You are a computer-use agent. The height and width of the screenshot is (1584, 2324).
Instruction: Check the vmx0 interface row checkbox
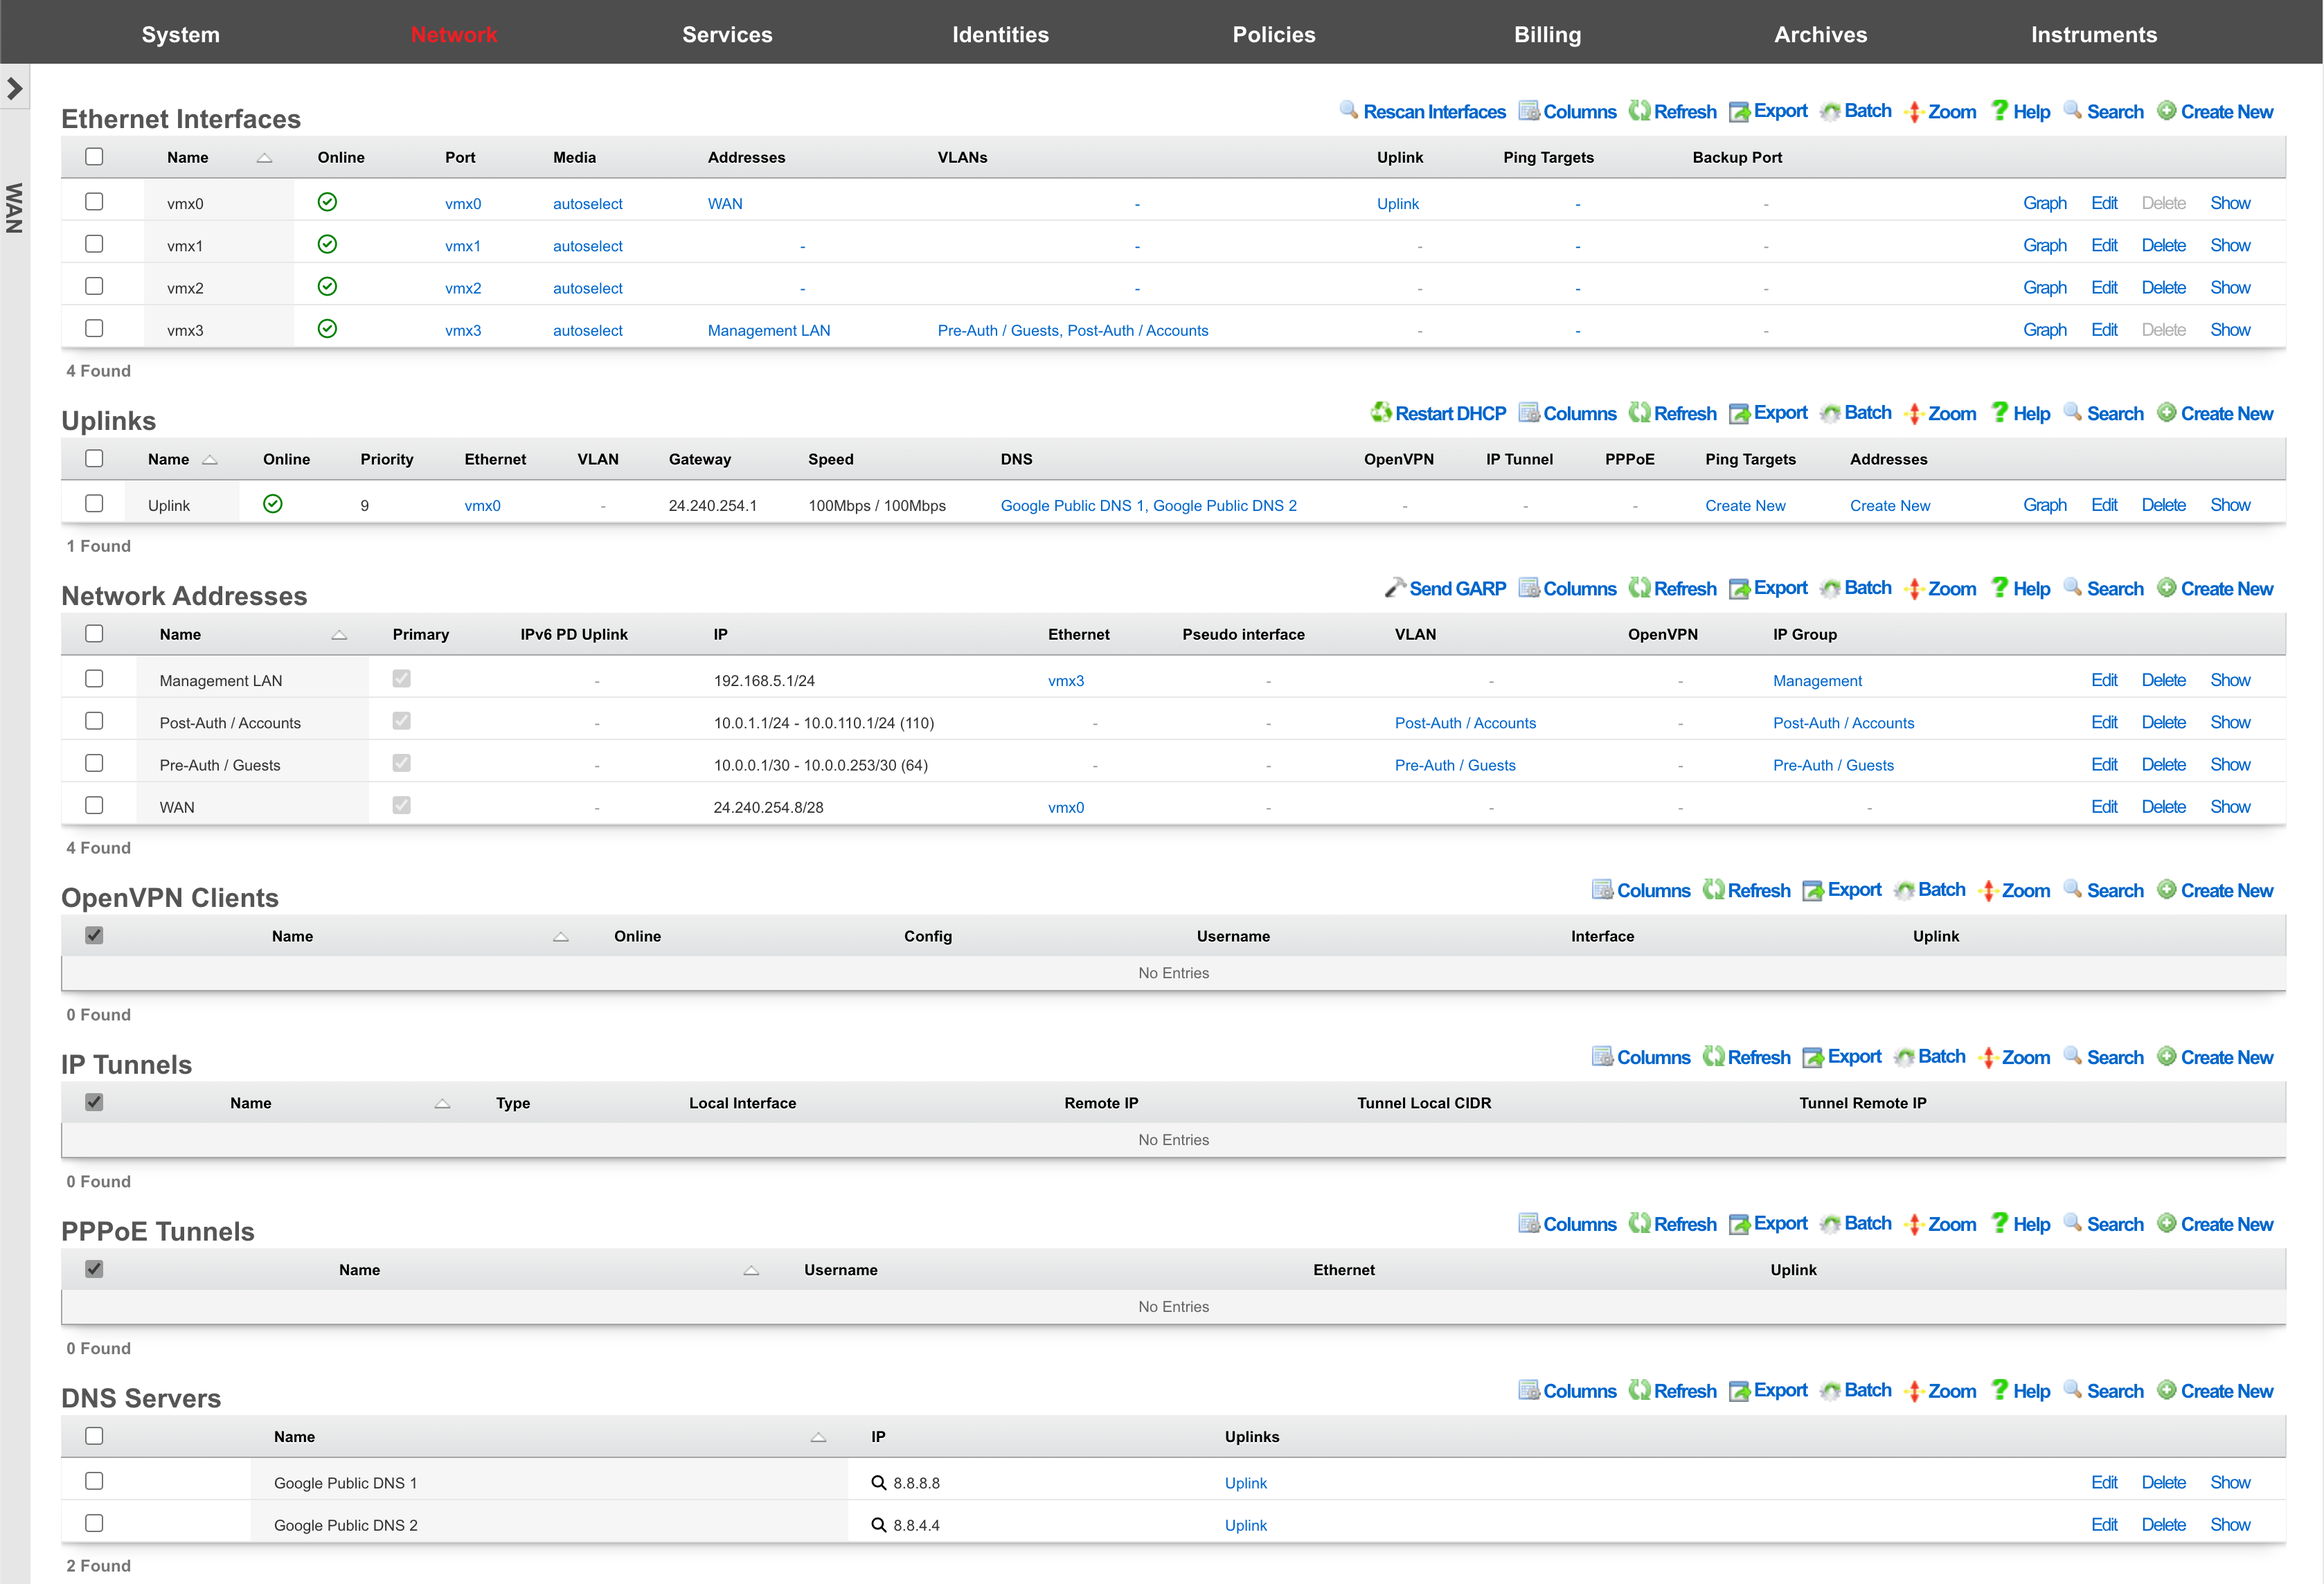pos(94,202)
